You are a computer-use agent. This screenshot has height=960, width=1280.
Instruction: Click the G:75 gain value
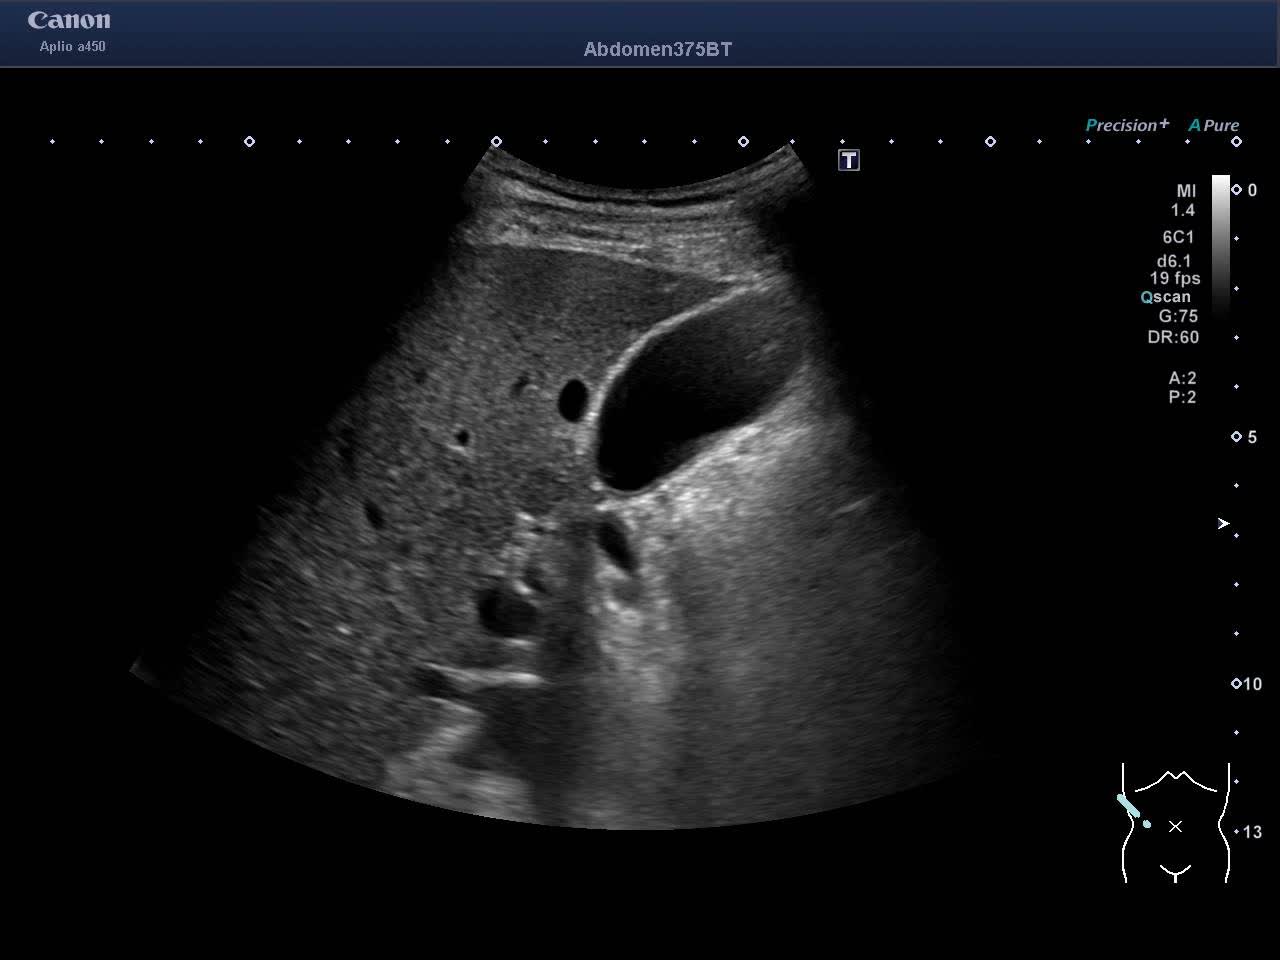tap(1178, 316)
